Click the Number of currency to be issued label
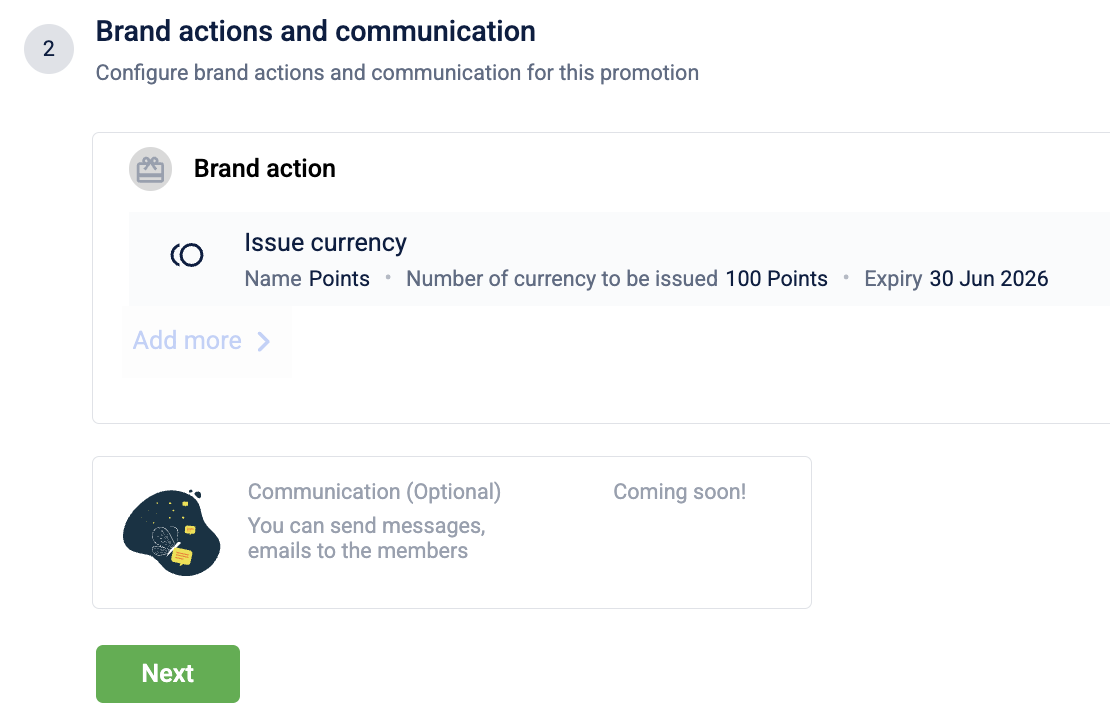The image size is (1110, 726). pyautogui.click(x=562, y=279)
